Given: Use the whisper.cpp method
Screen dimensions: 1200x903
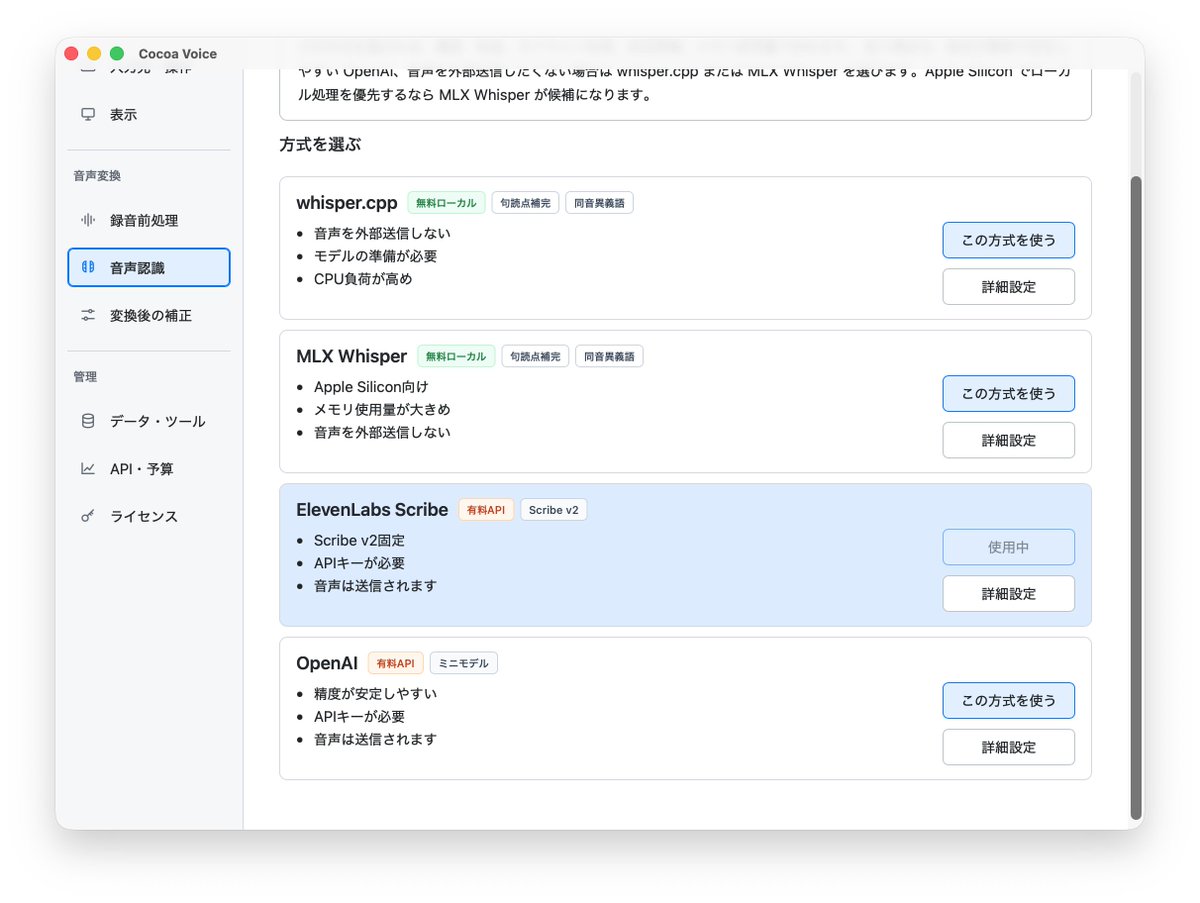Looking at the screenshot, I should [x=1008, y=240].
